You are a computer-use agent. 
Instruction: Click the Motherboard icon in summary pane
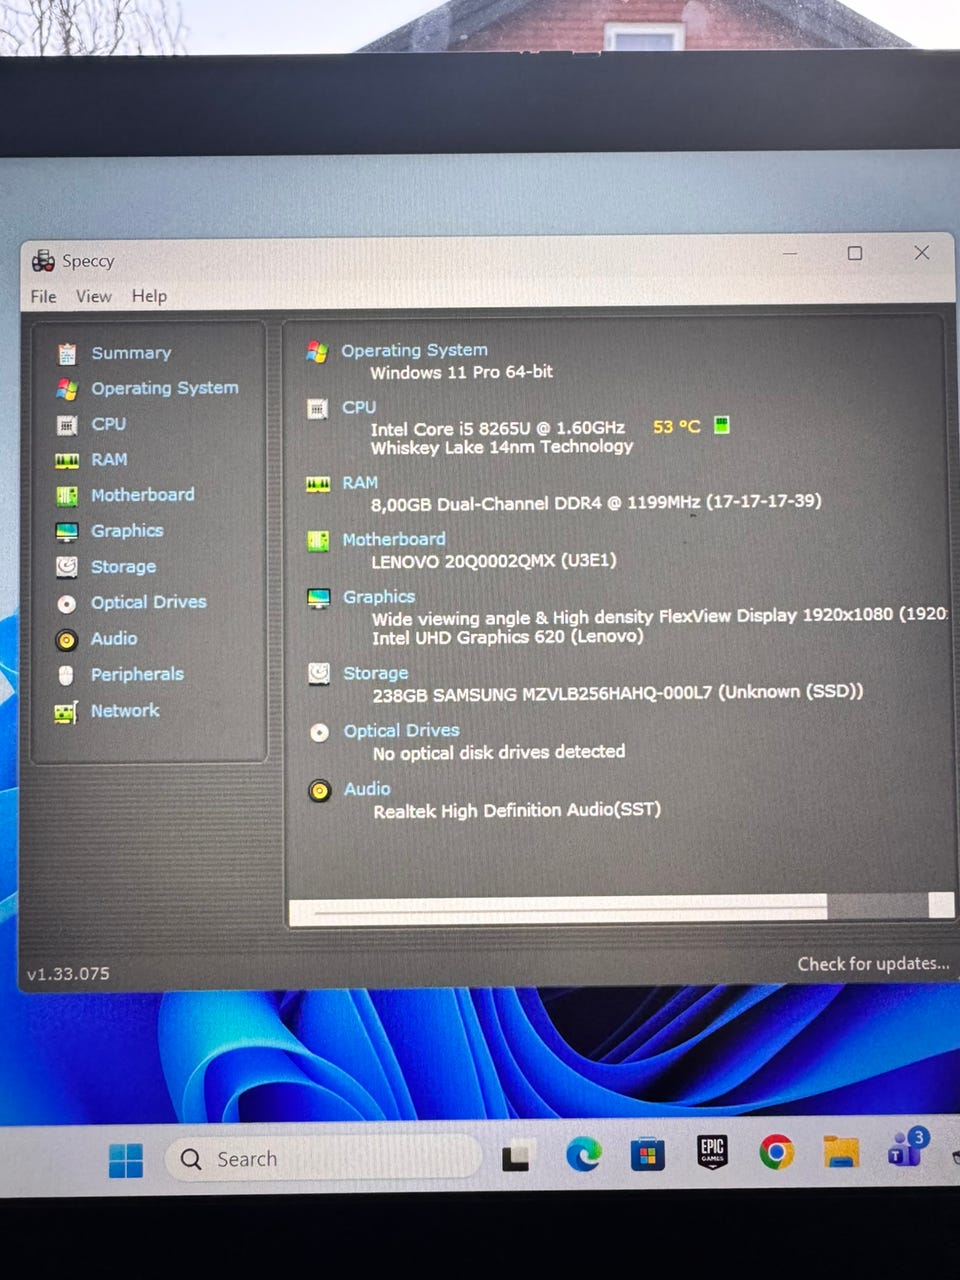pos(318,541)
